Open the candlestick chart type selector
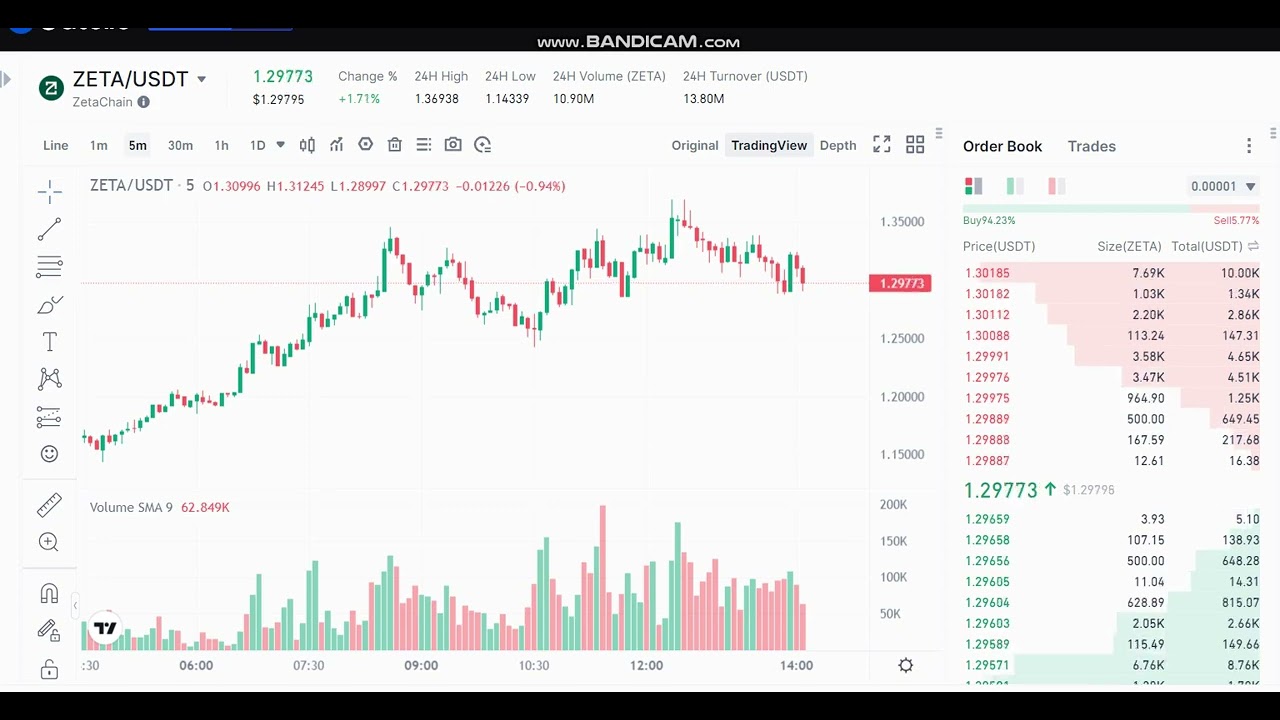1280x720 pixels. click(x=307, y=145)
